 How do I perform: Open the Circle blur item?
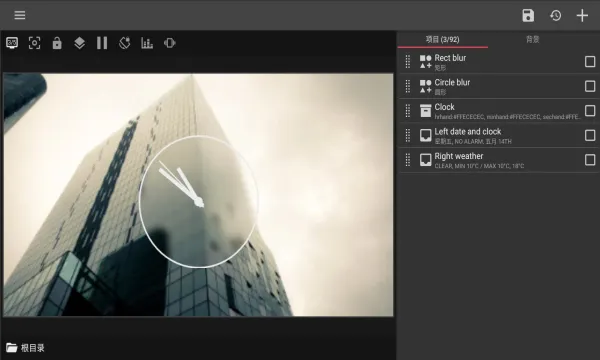(x=498, y=86)
